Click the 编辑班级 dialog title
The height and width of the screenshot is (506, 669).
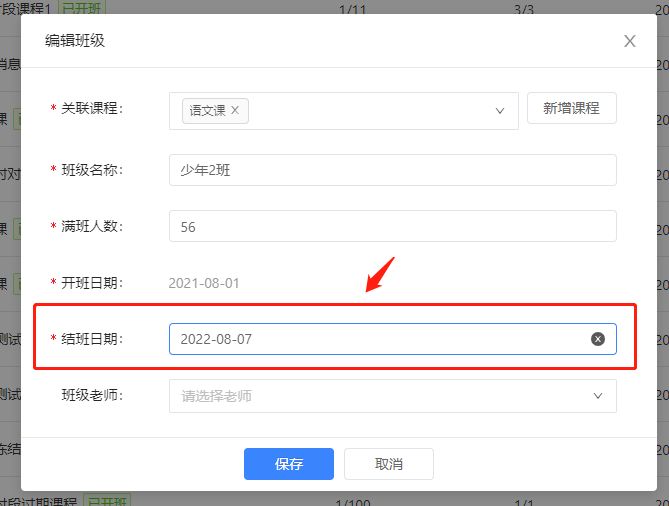(x=75, y=41)
